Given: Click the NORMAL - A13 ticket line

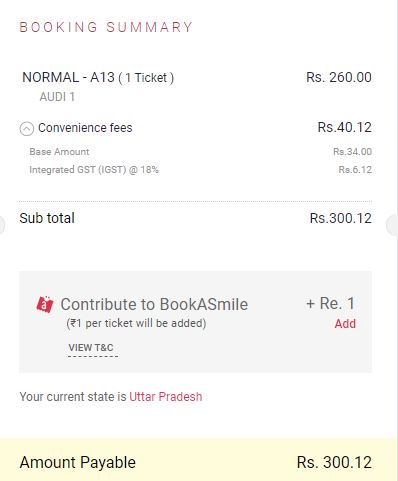Looking at the screenshot, I should click(x=98, y=78).
